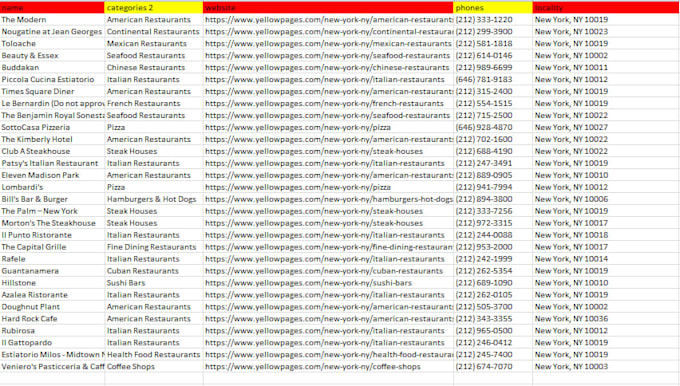Image resolution: width=680 pixels, height=386 pixels.
Task: Click locality 'New York, NY 10036'
Action: tap(606, 319)
